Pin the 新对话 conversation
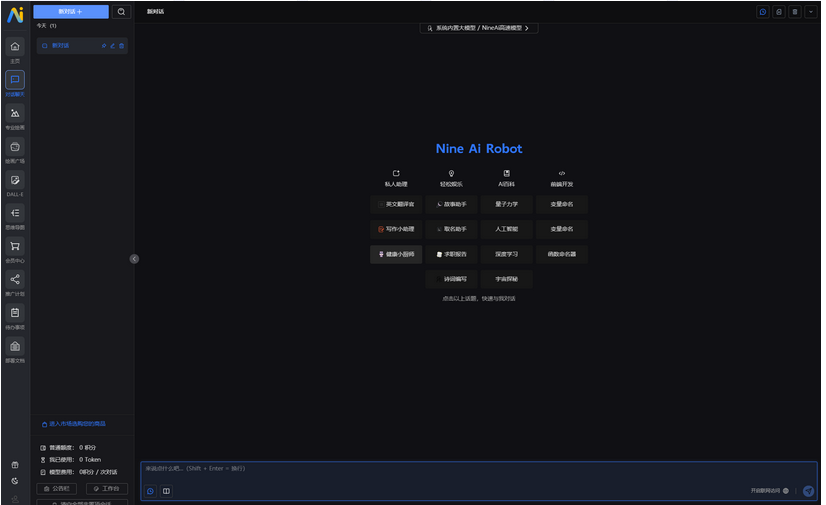The width and height of the screenshot is (826, 505). 104,46
